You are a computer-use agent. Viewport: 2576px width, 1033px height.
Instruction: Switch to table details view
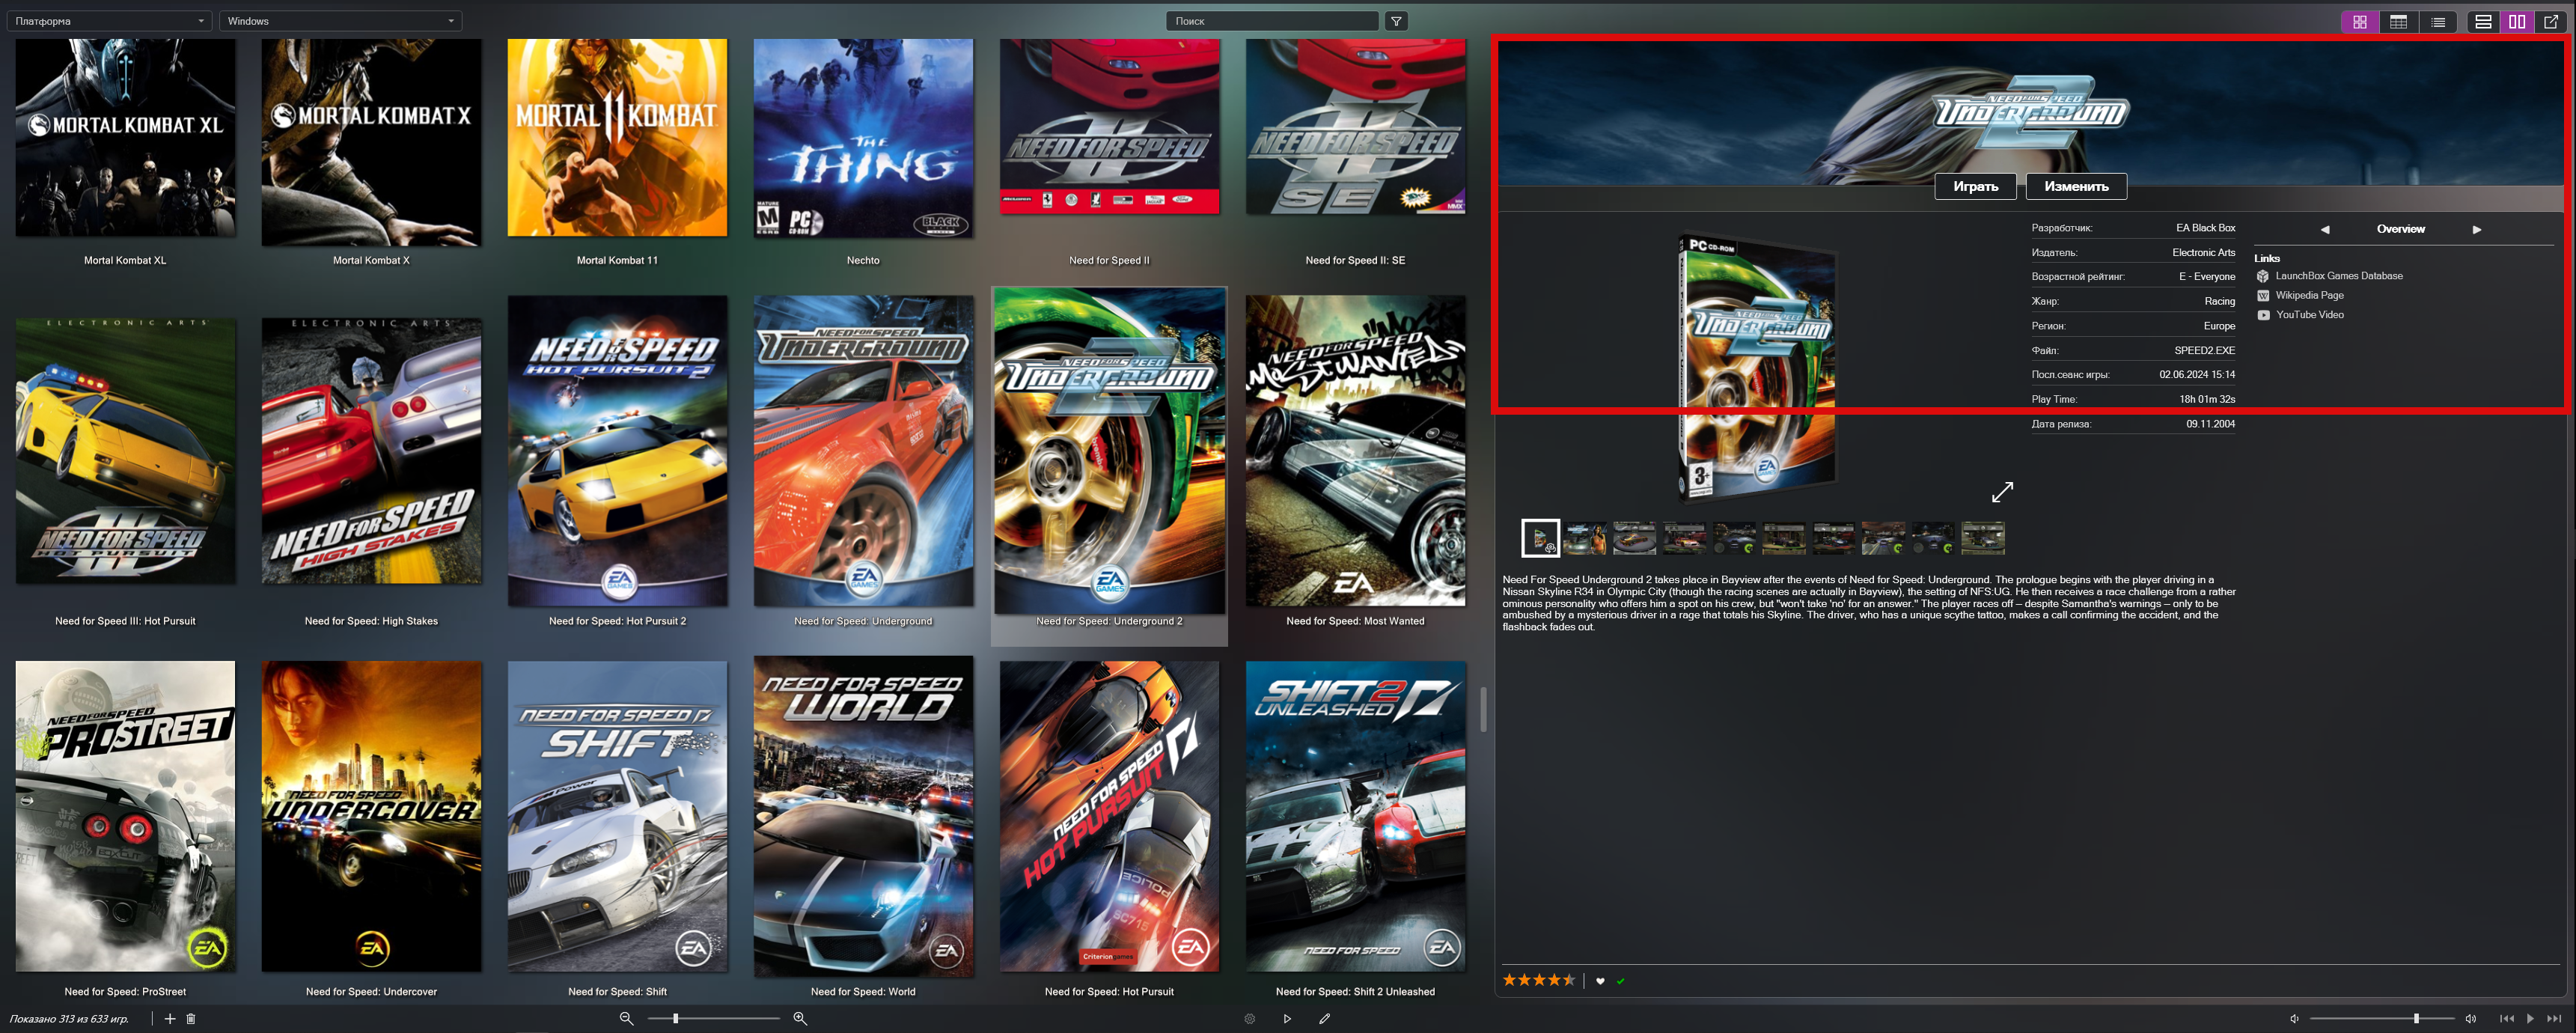point(2398,21)
